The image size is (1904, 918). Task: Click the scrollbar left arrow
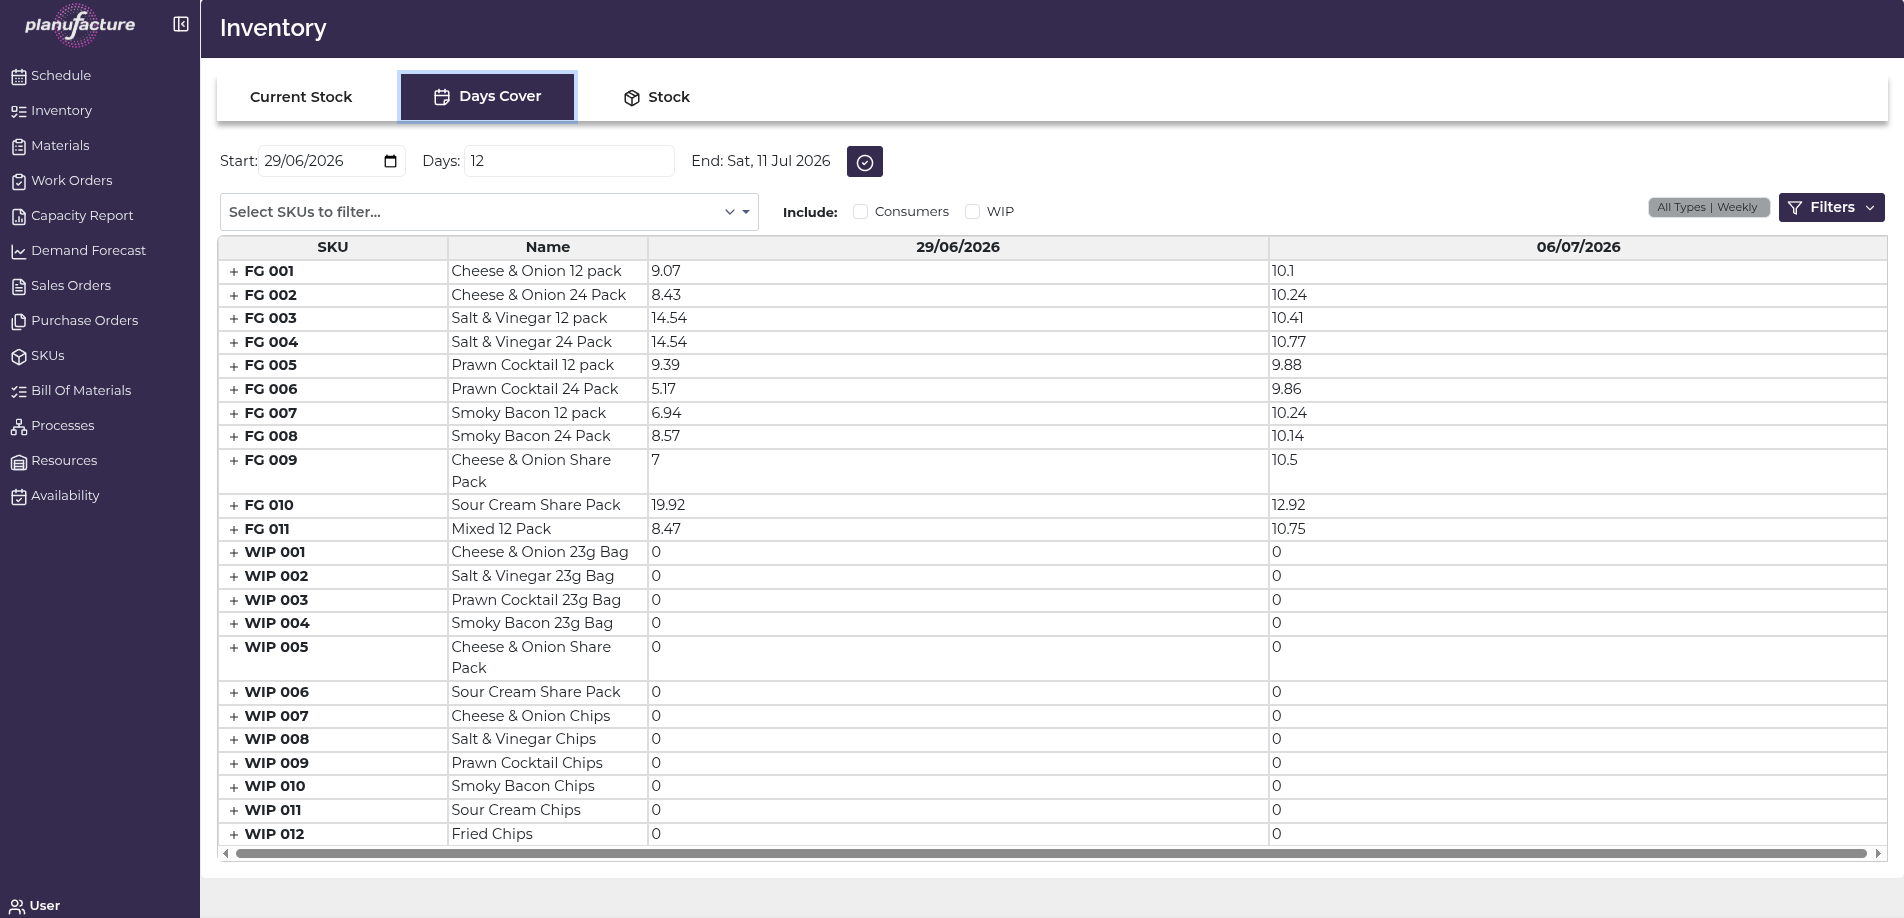pyautogui.click(x=226, y=854)
